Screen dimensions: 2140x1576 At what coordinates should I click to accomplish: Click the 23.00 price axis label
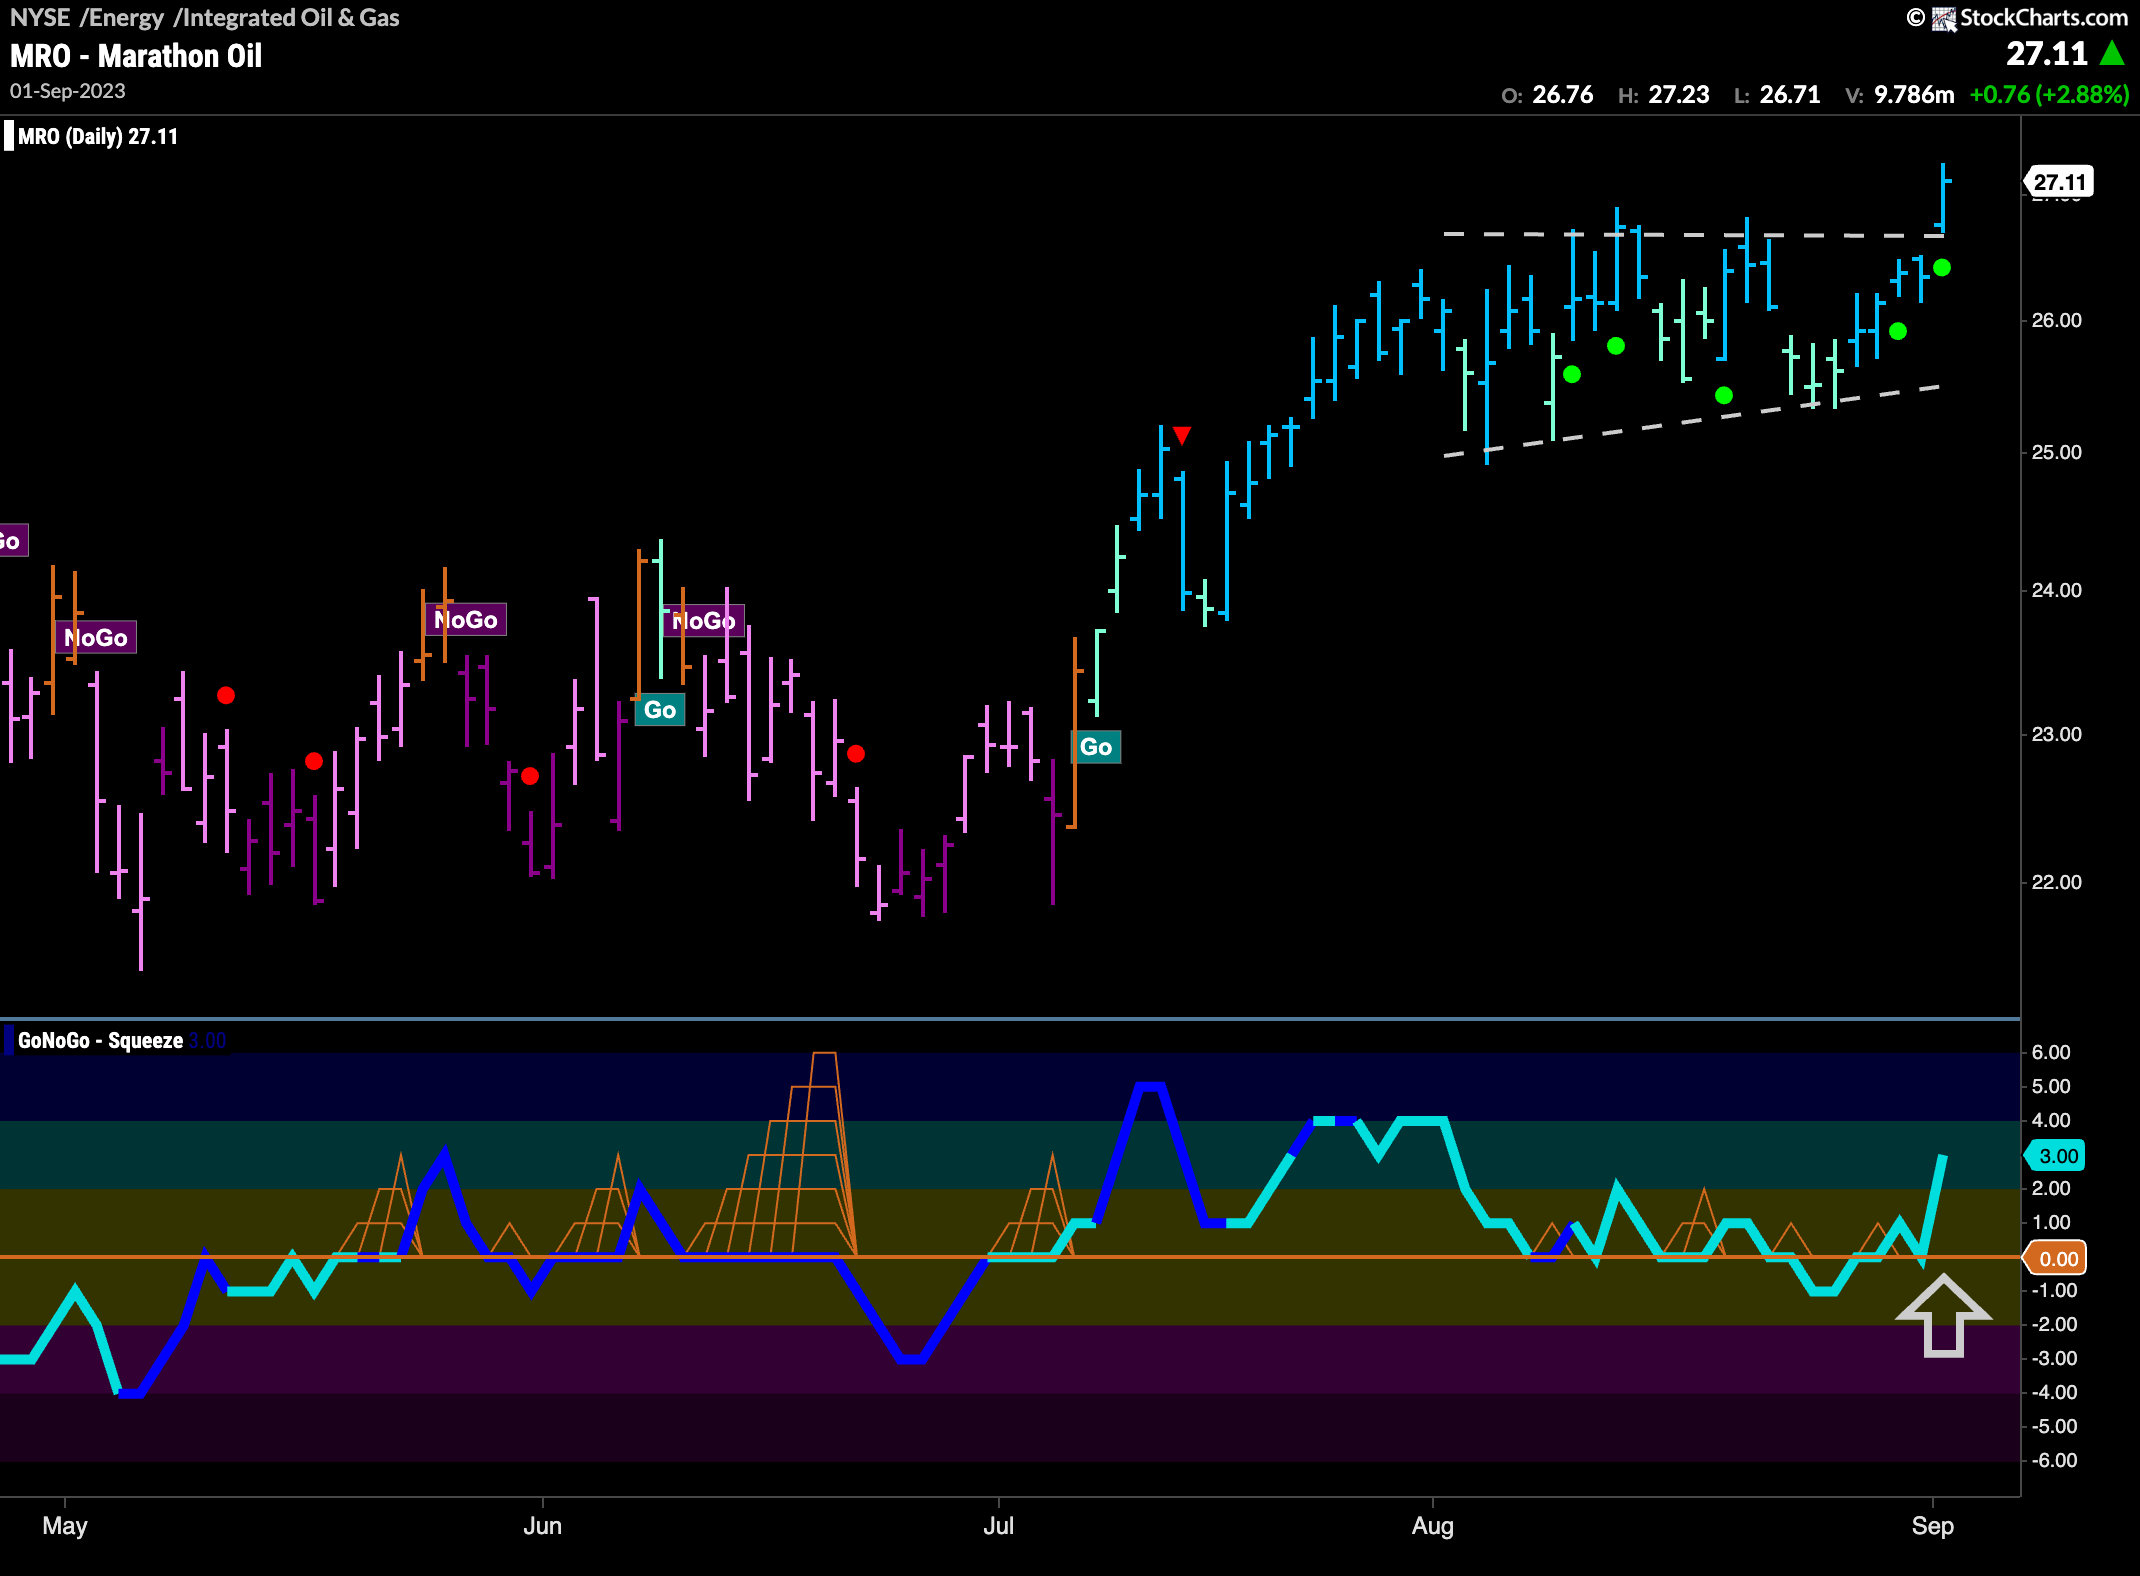2057,734
